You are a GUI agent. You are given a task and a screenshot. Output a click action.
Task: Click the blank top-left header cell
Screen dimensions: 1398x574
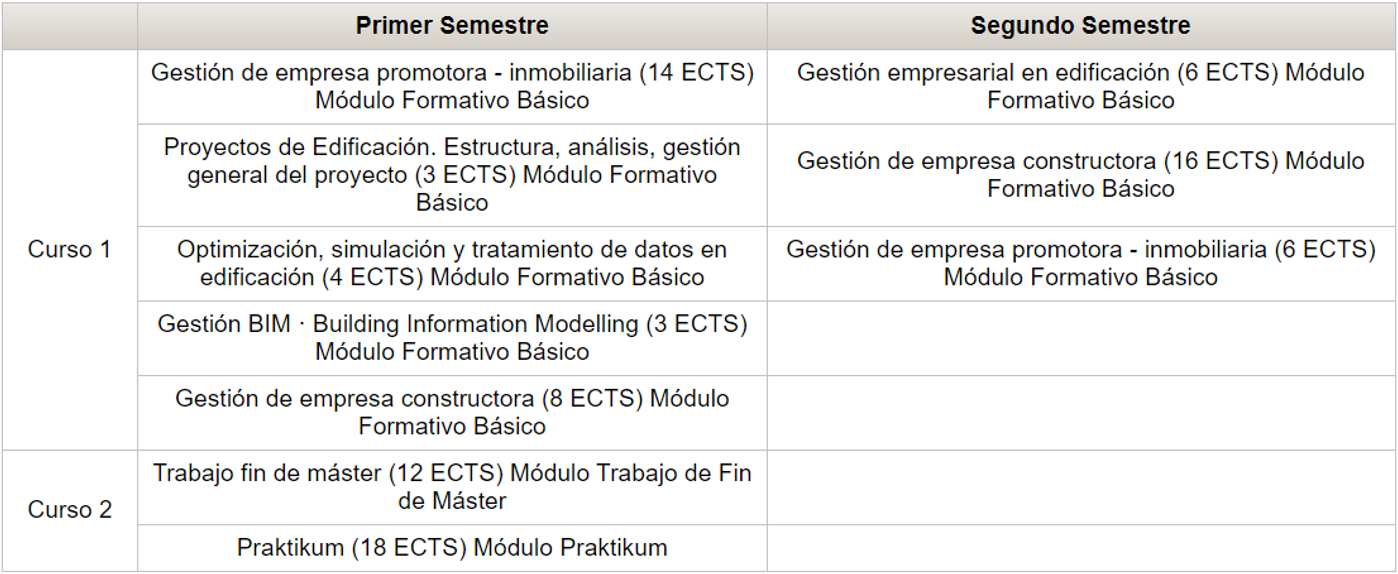(70, 26)
